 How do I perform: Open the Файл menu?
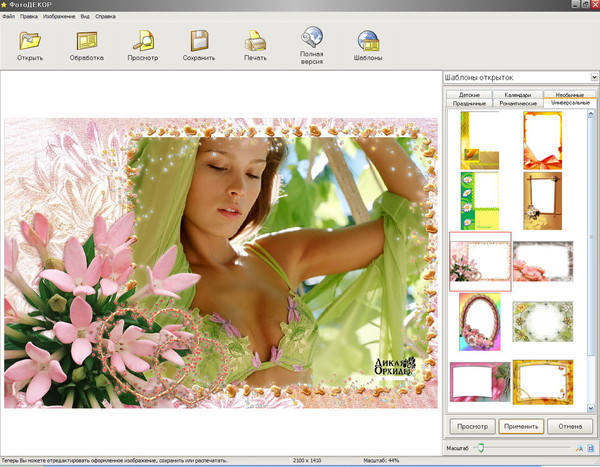click(x=9, y=17)
